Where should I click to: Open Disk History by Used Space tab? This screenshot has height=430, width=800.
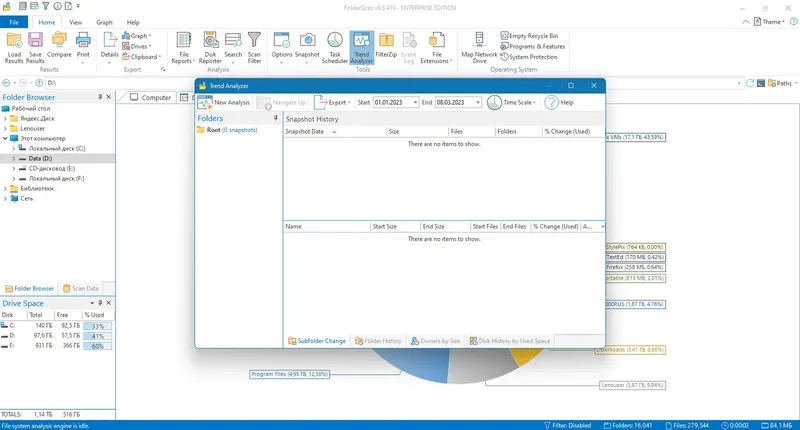(510, 341)
